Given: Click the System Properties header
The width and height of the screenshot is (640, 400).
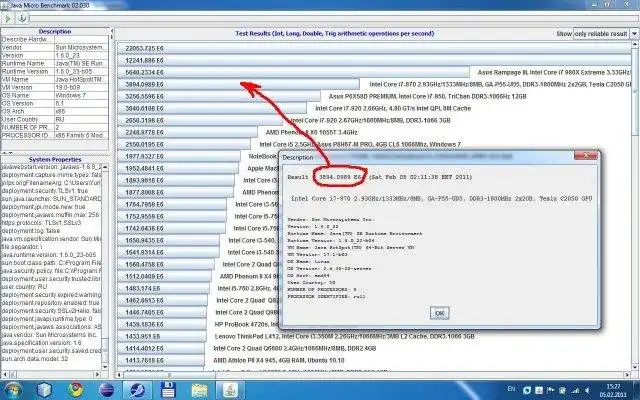Looking at the screenshot, I should (55, 160).
